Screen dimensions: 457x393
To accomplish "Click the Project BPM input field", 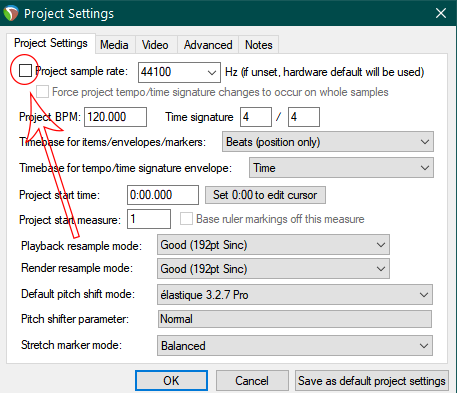I will tap(115, 117).
